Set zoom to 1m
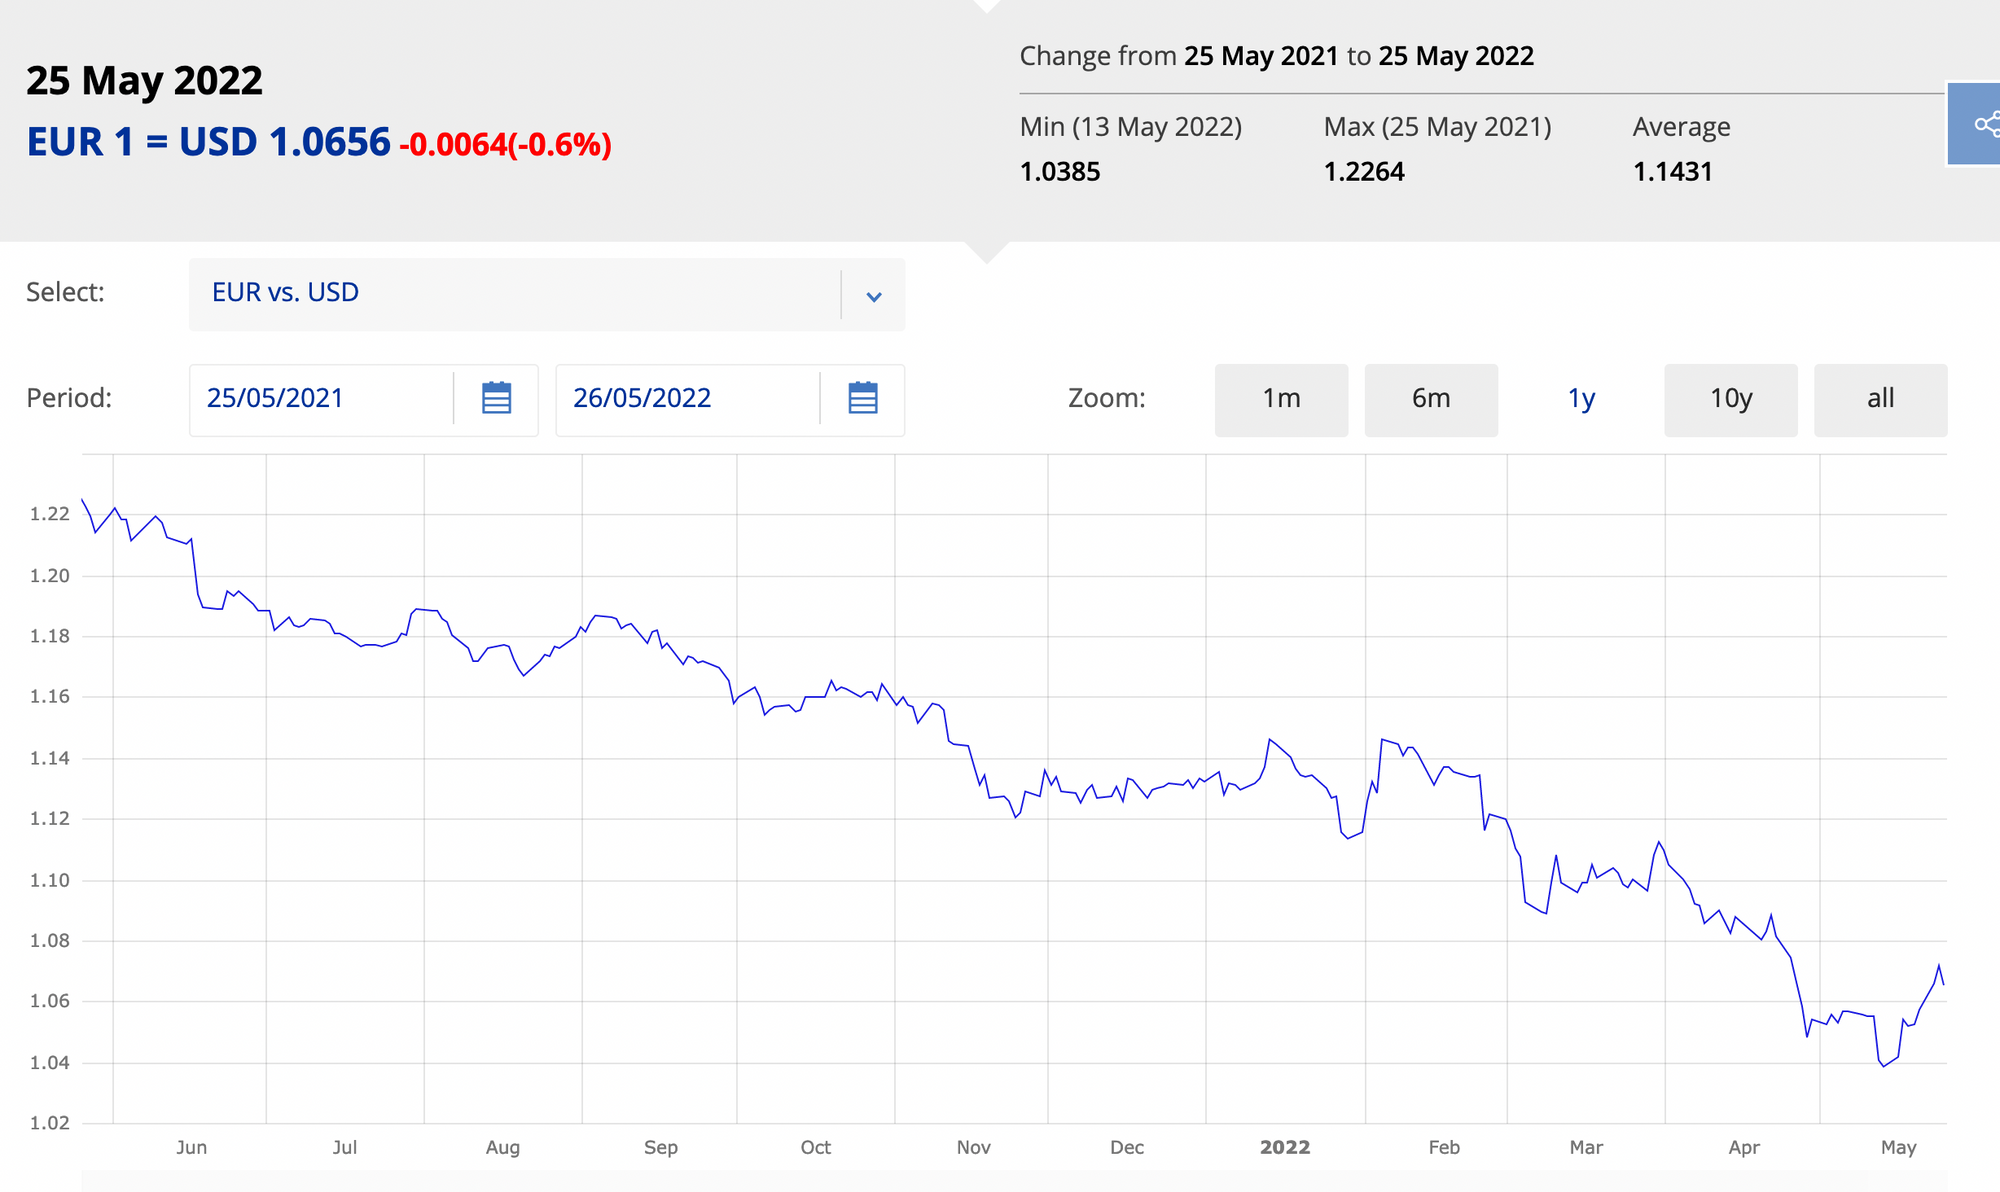This screenshot has height=1192, width=2000. point(1281,399)
